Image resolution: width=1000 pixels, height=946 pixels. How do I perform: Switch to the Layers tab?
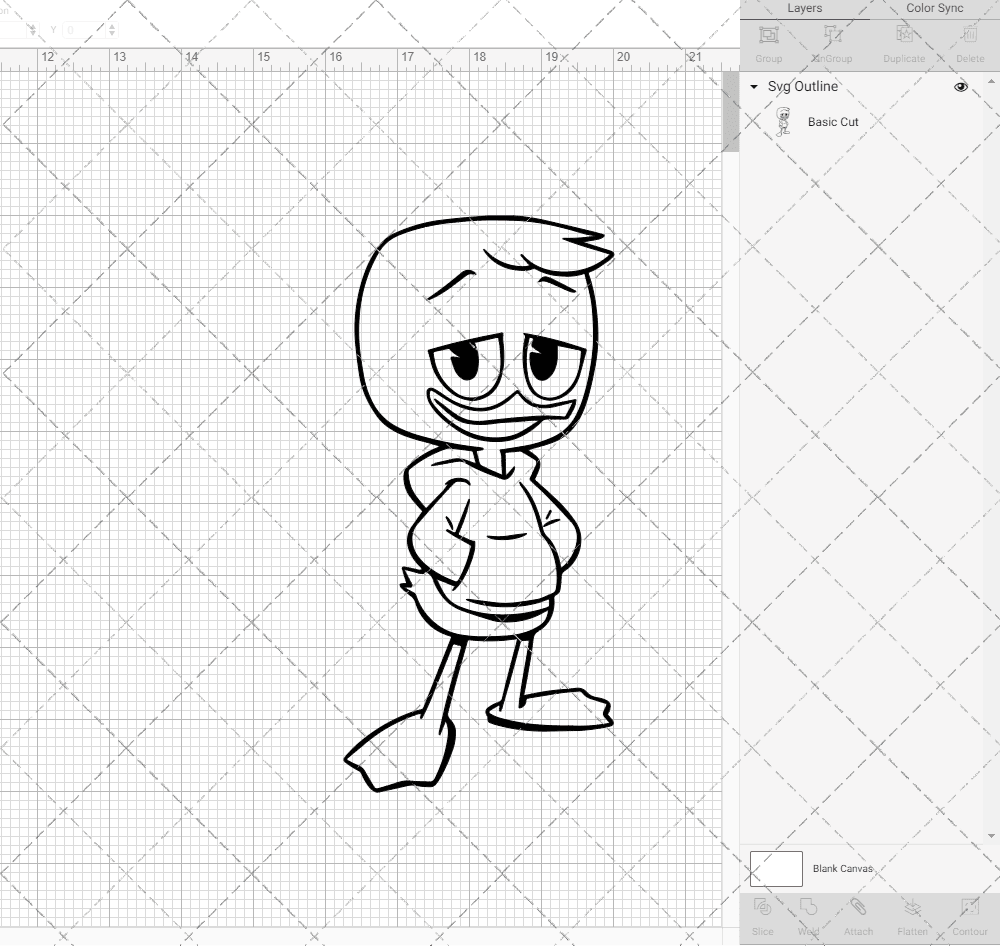[804, 8]
